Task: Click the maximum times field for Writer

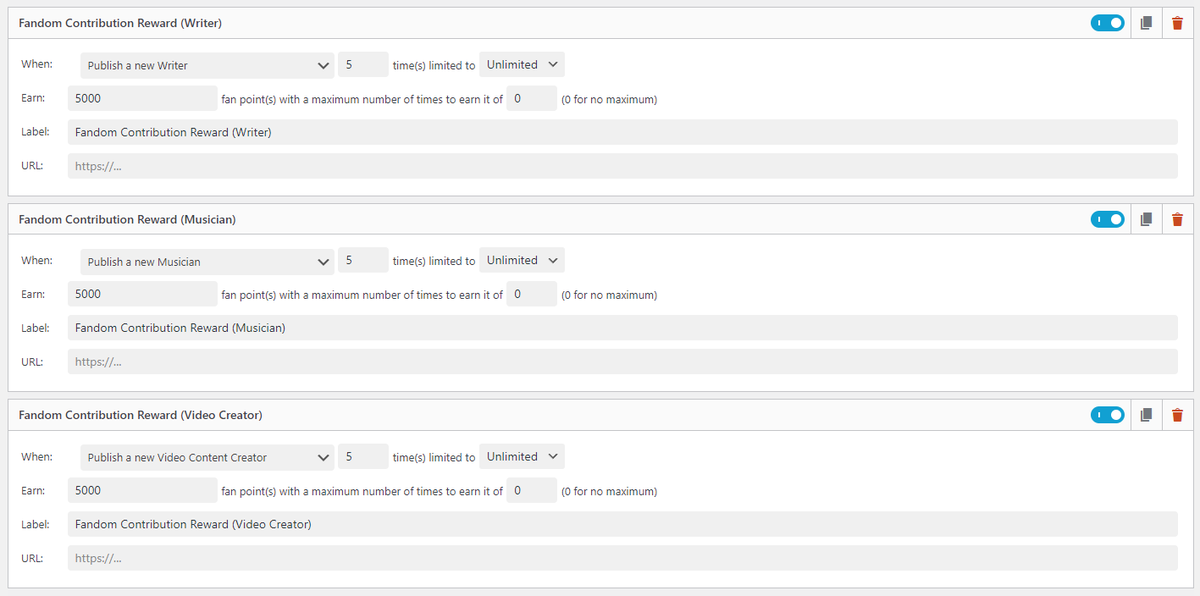Action: 532,98
